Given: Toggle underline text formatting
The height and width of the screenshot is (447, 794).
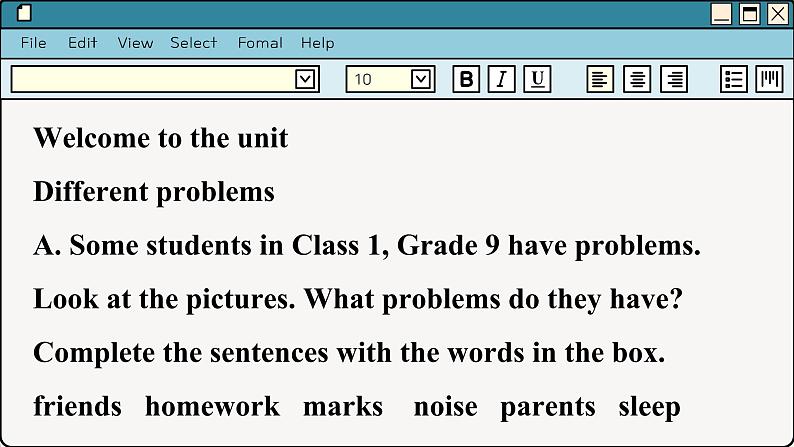Looking at the screenshot, I should (537, 80).
